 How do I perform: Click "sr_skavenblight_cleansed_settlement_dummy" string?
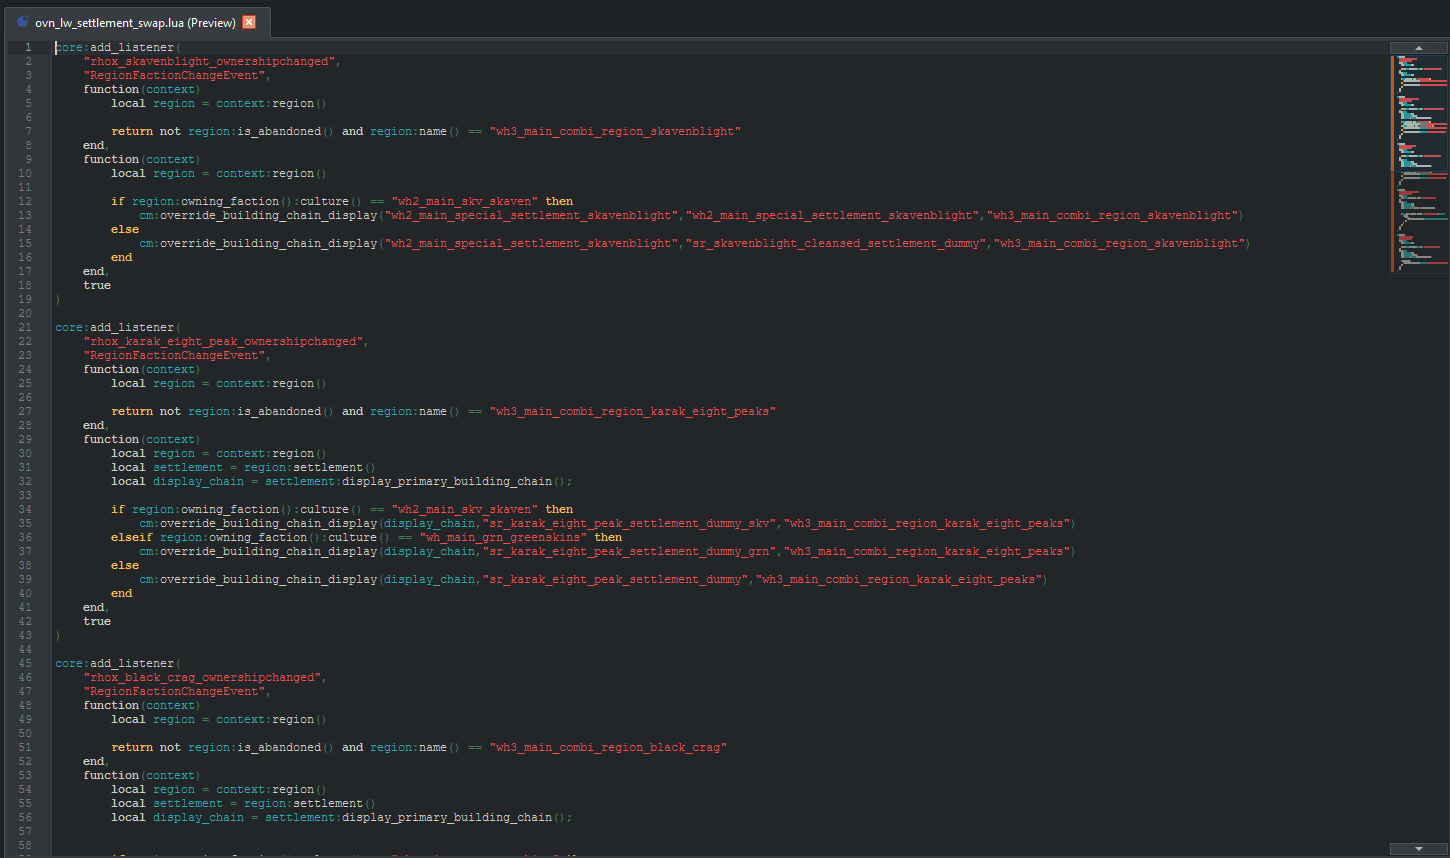point(836,243)
